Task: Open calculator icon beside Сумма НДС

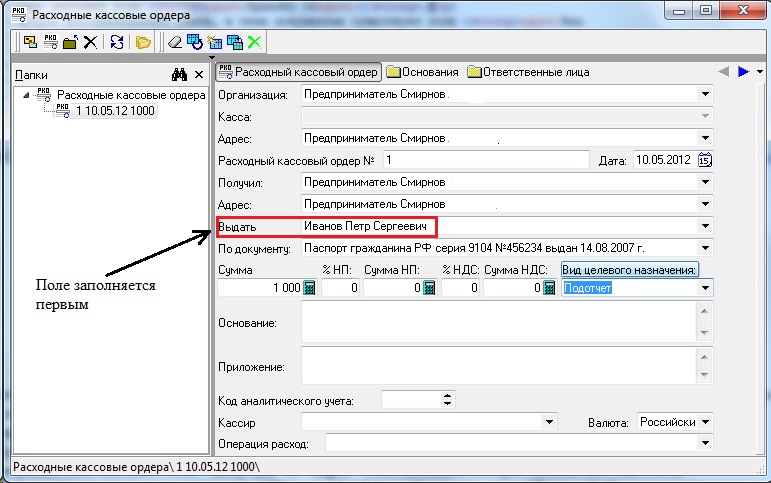Action: (549, 288)
